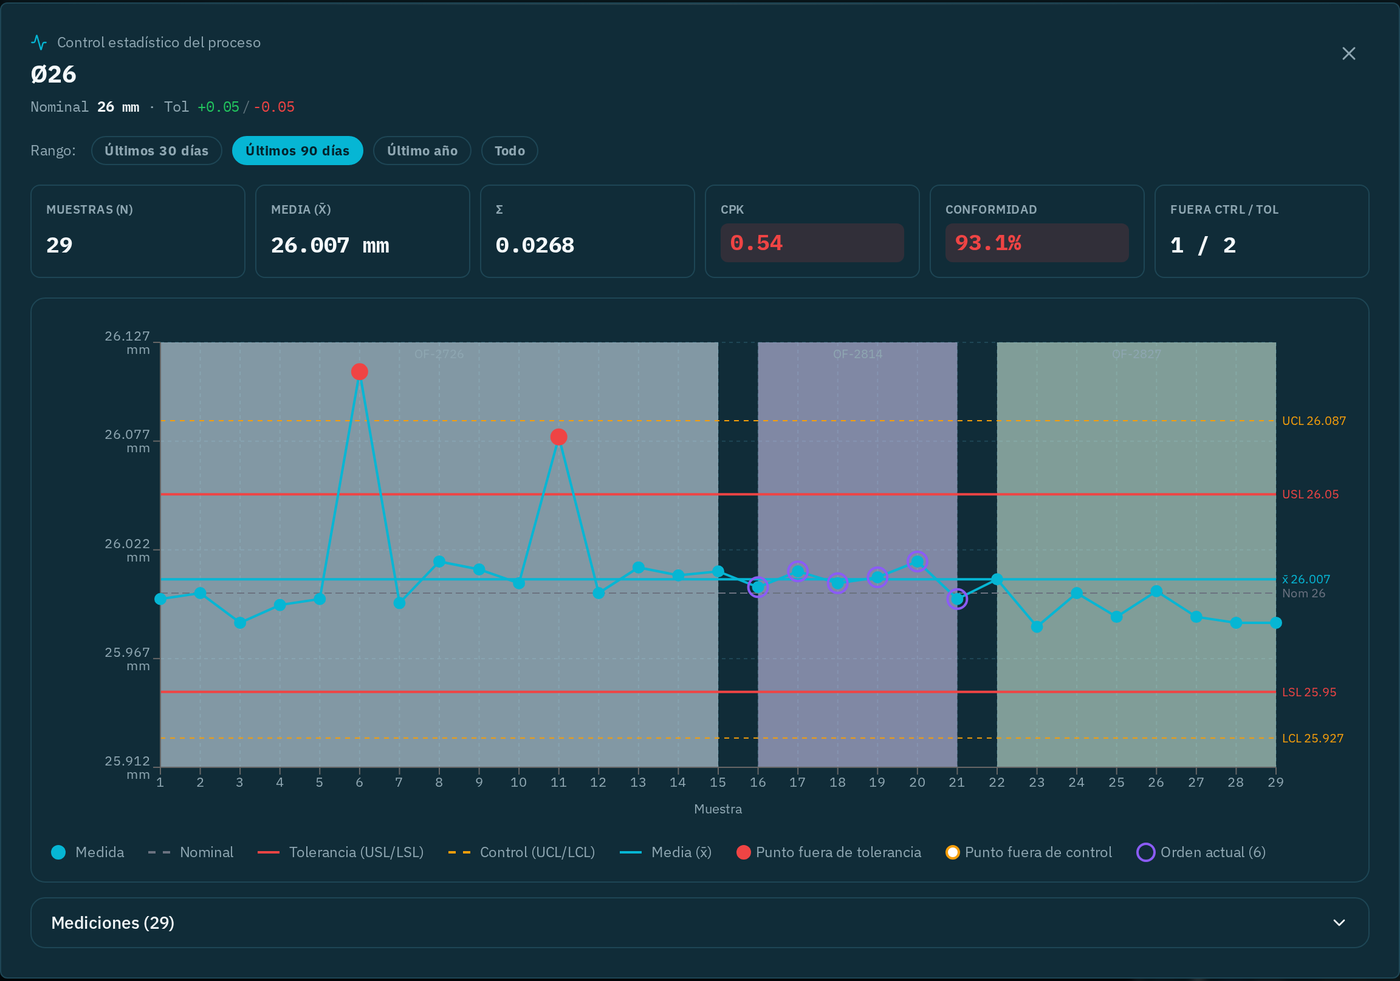Click the Medida legend dot
This screenshot has height=981, width=1400.
coord(58,852)
